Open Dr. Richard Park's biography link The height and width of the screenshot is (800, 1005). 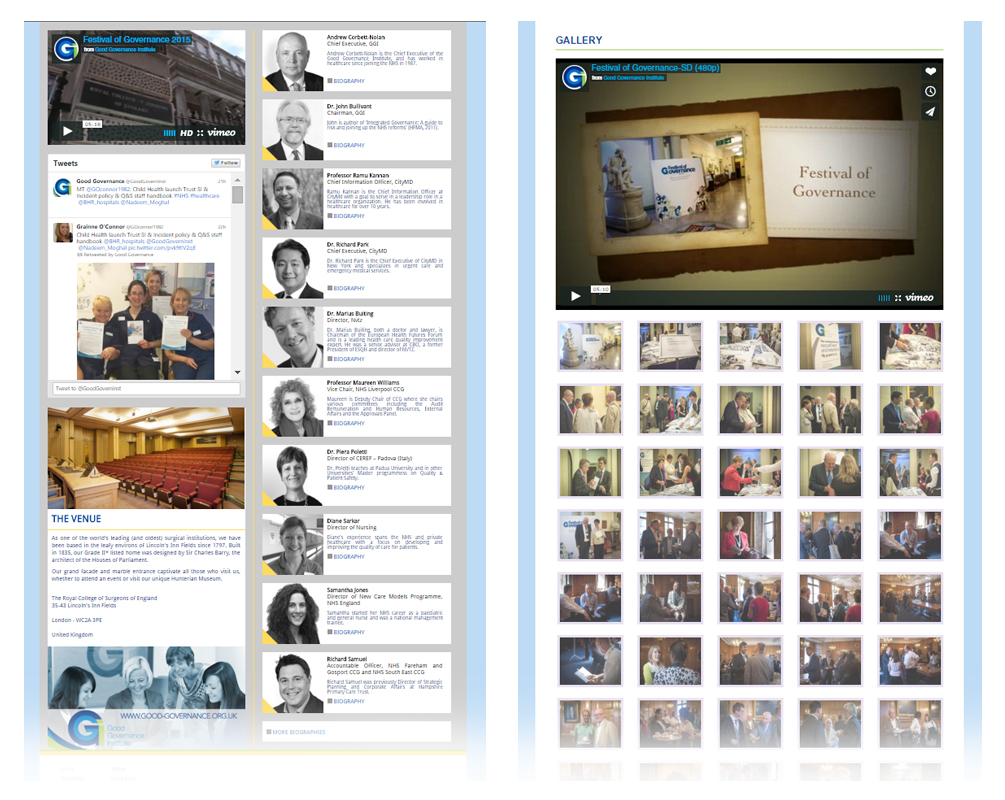(346, 288)
